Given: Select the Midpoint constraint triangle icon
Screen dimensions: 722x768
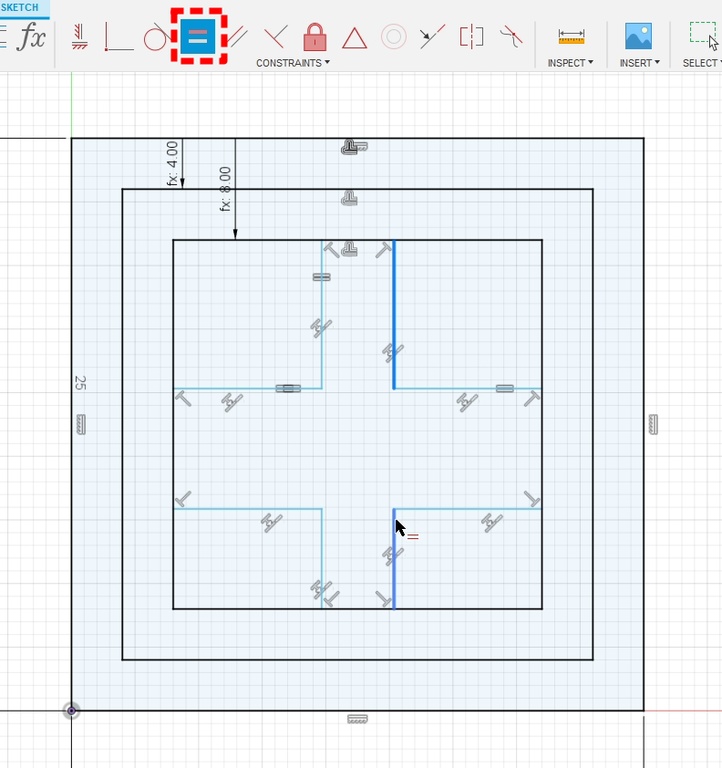Looking at the screenshot, I should click(354, 38).
